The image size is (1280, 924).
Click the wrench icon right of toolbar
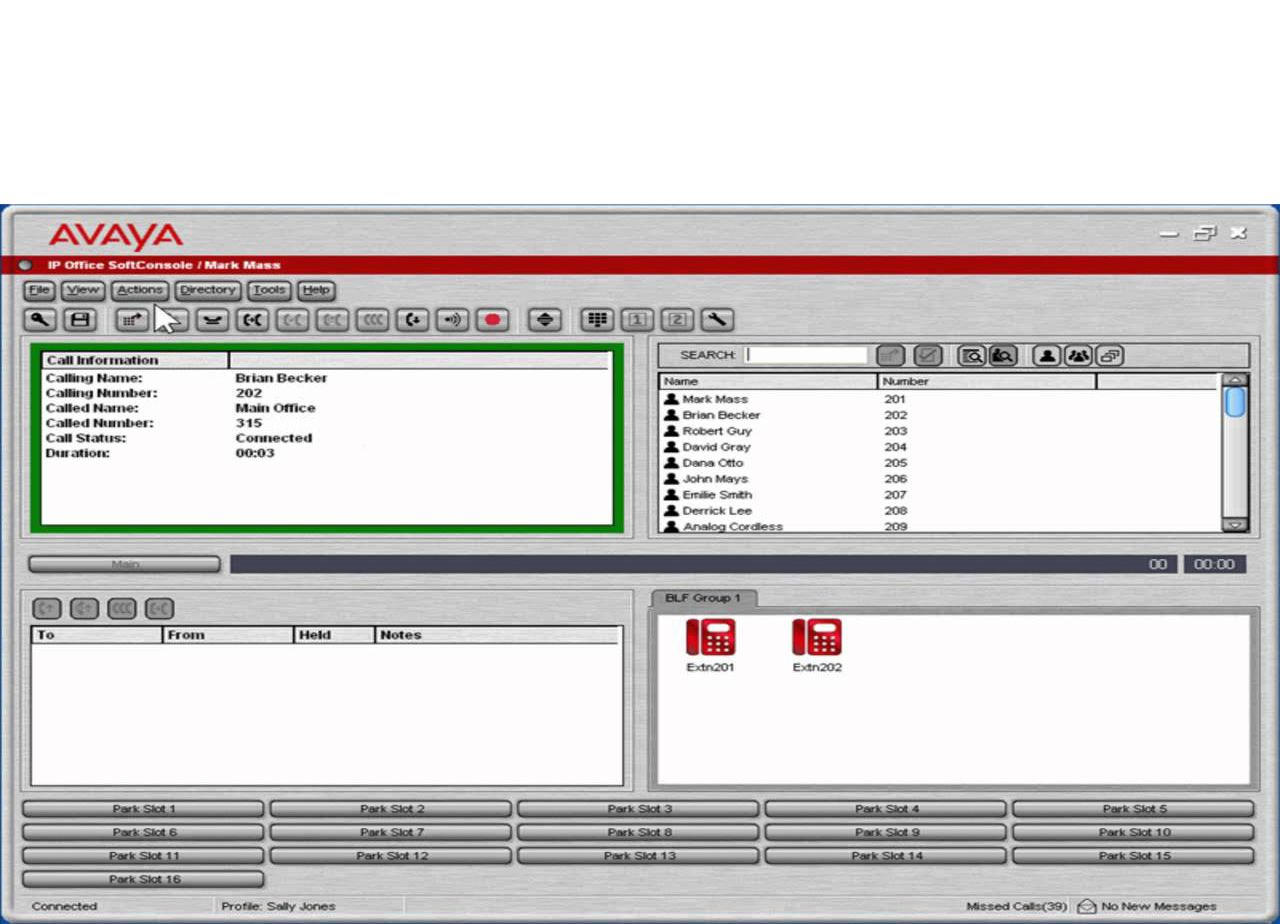click(717, 320)
